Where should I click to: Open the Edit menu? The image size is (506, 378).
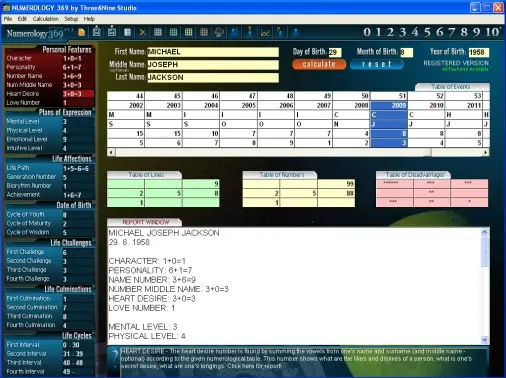(x=22, y=19)
